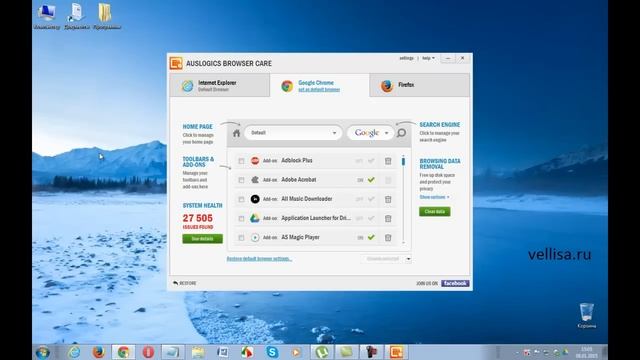The height and width of the screenshot is (360, 640).
Task: Click the Adblock Plus name text
Action: click(297, 160)
